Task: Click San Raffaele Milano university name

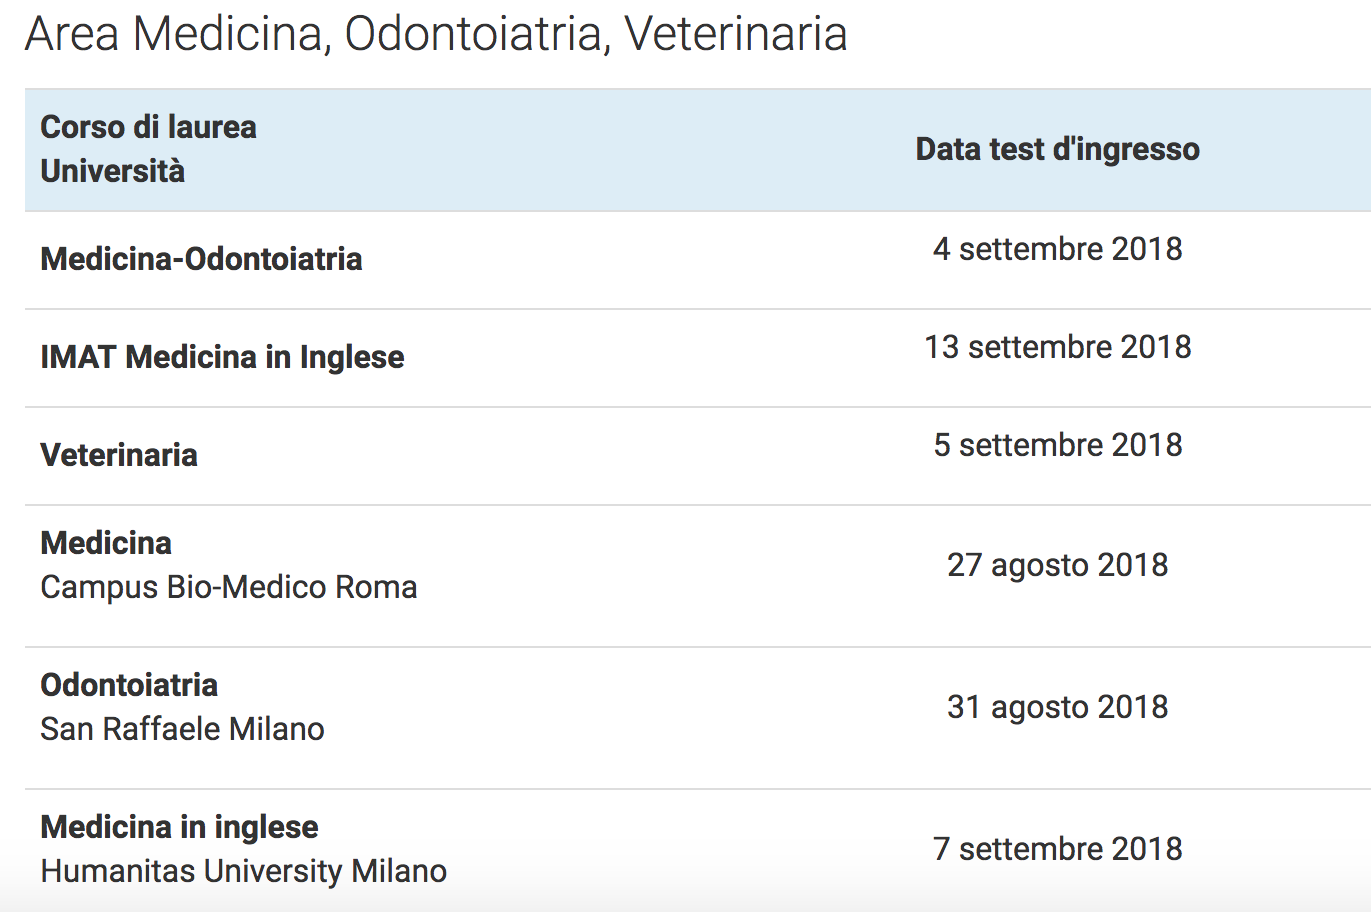Action: pyautogui.click(x=182, y=729)
